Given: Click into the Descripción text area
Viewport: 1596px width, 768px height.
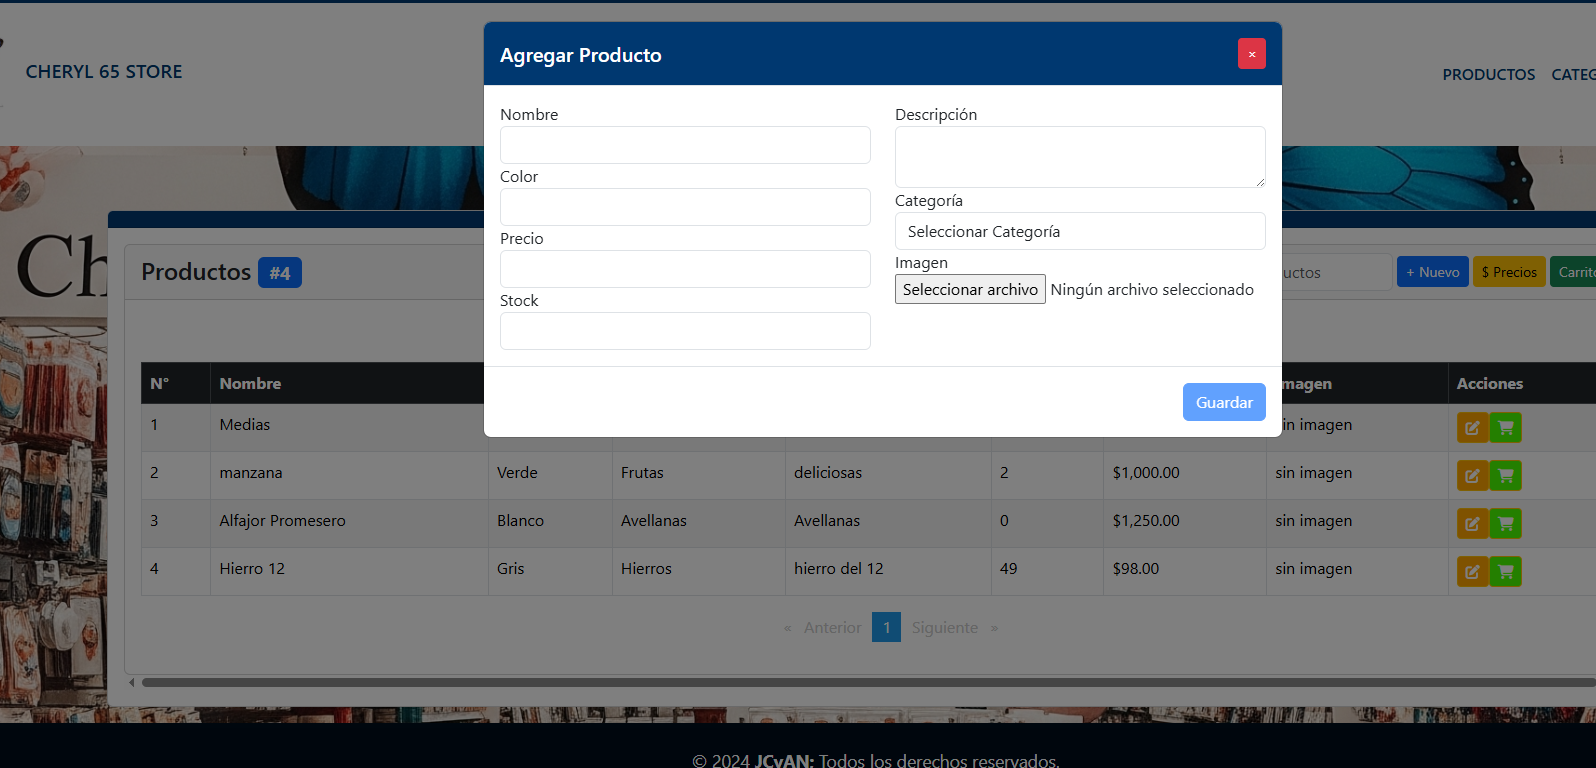Looking at the screenshot, I should click(1079, 157).
